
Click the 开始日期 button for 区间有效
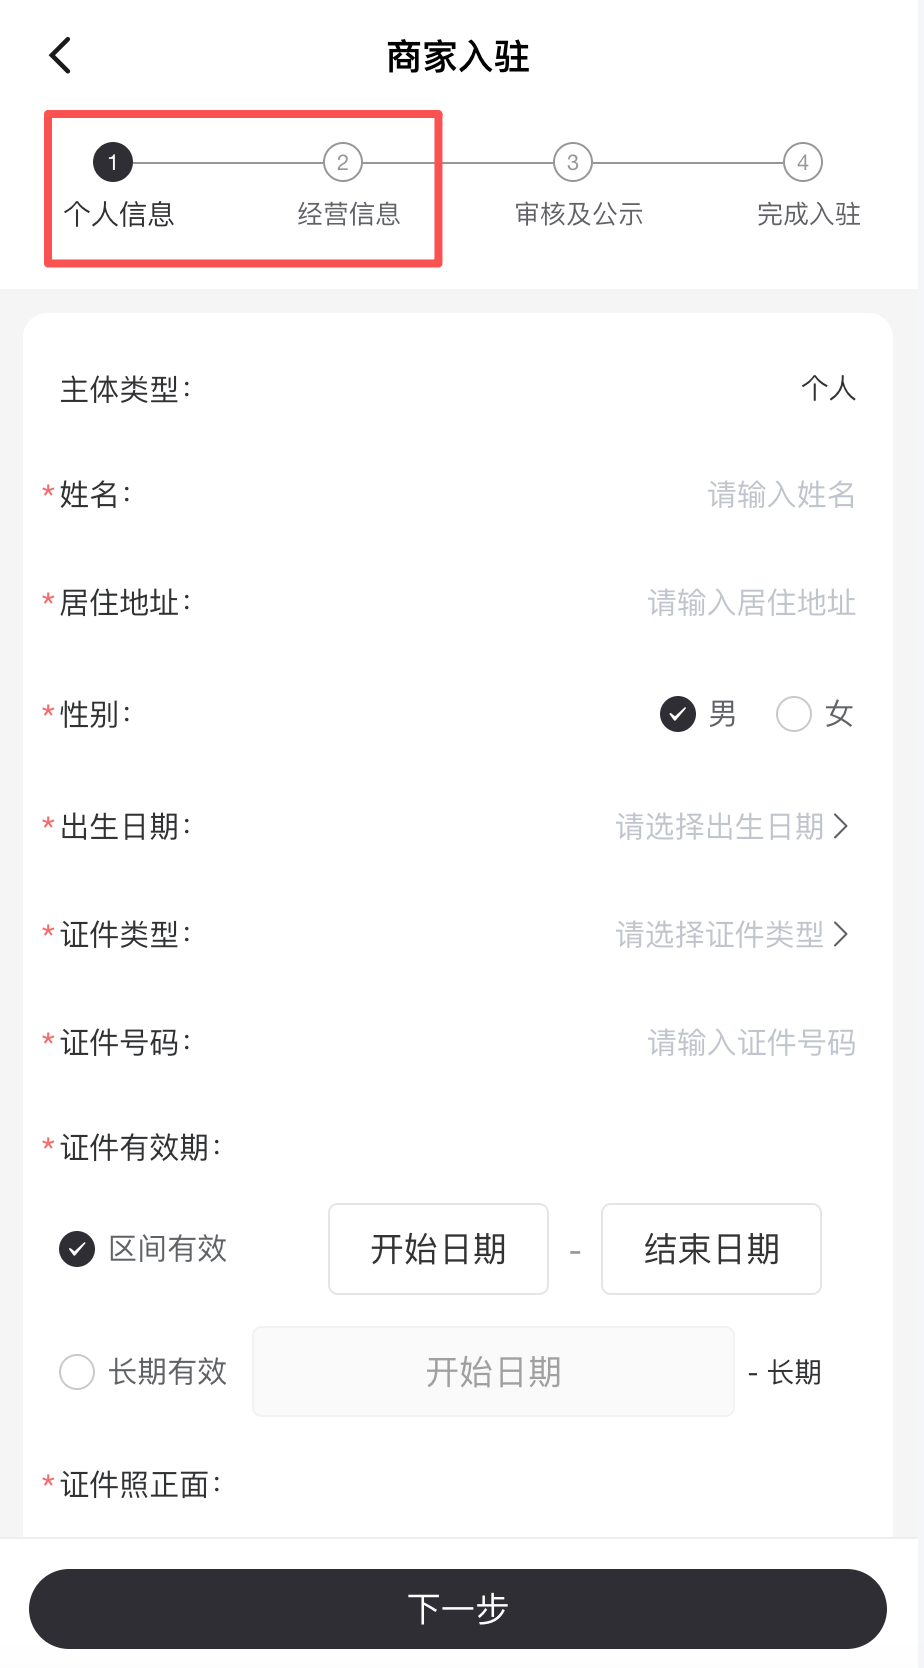click(x=438, y=1249)
